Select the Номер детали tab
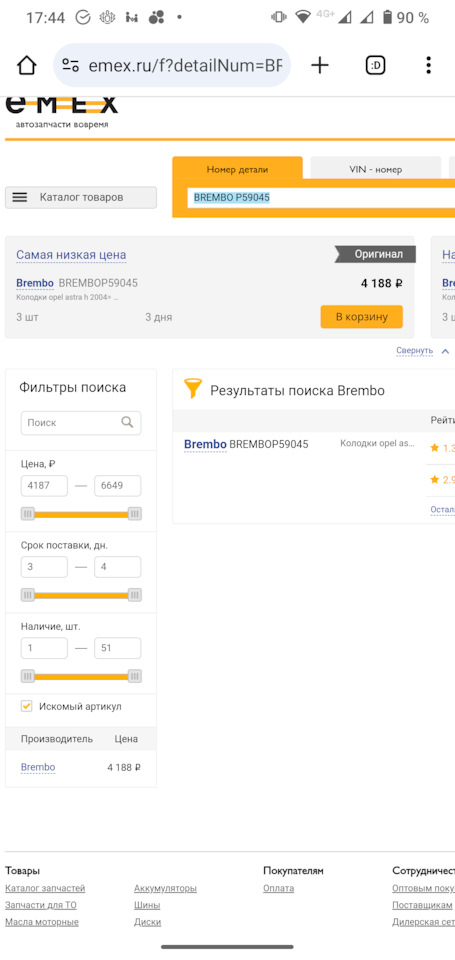The height and width of the screenshot is (960, 455). [x=237, y=170]
